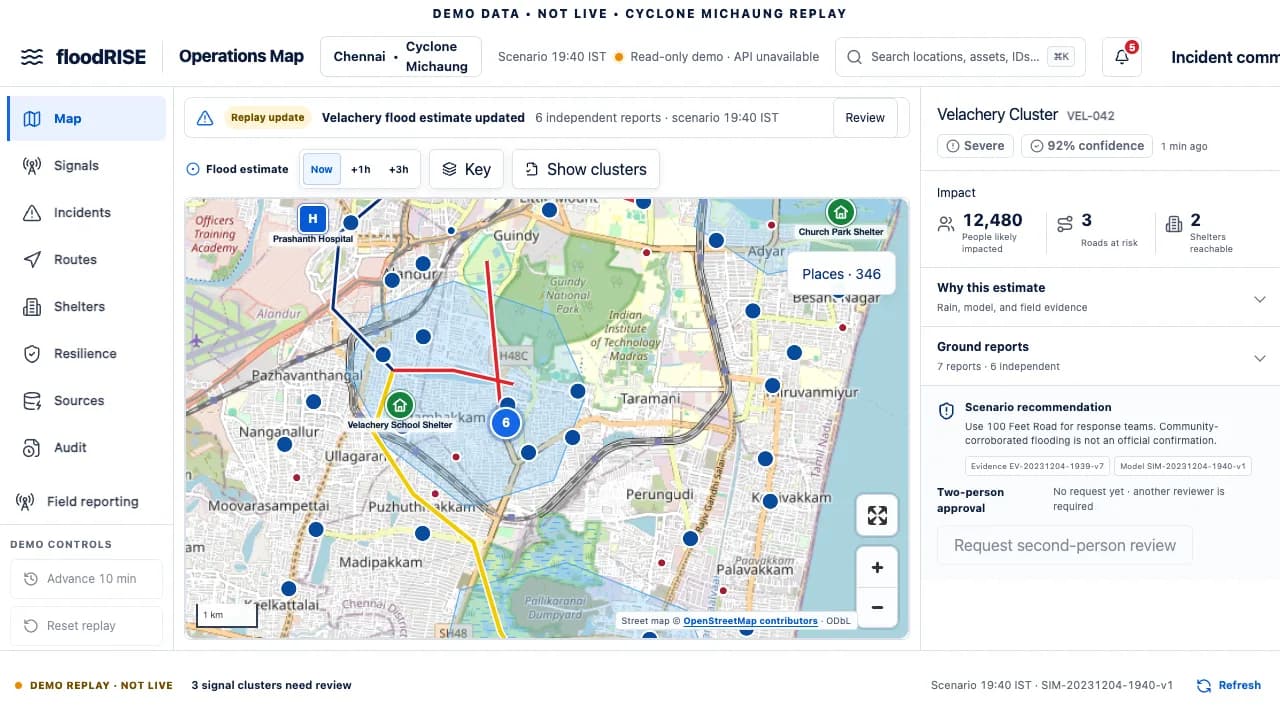
Task: Go to Signals in sidebar
Action: point(87,165)
